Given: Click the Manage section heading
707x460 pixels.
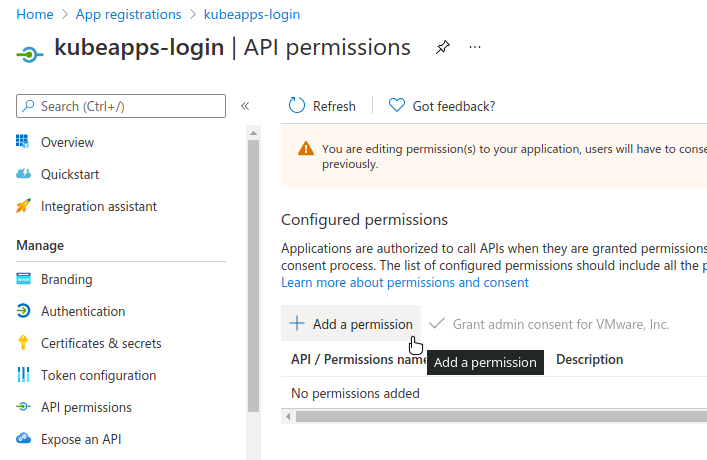Looking at the screenshot, I should pos(40,245).
